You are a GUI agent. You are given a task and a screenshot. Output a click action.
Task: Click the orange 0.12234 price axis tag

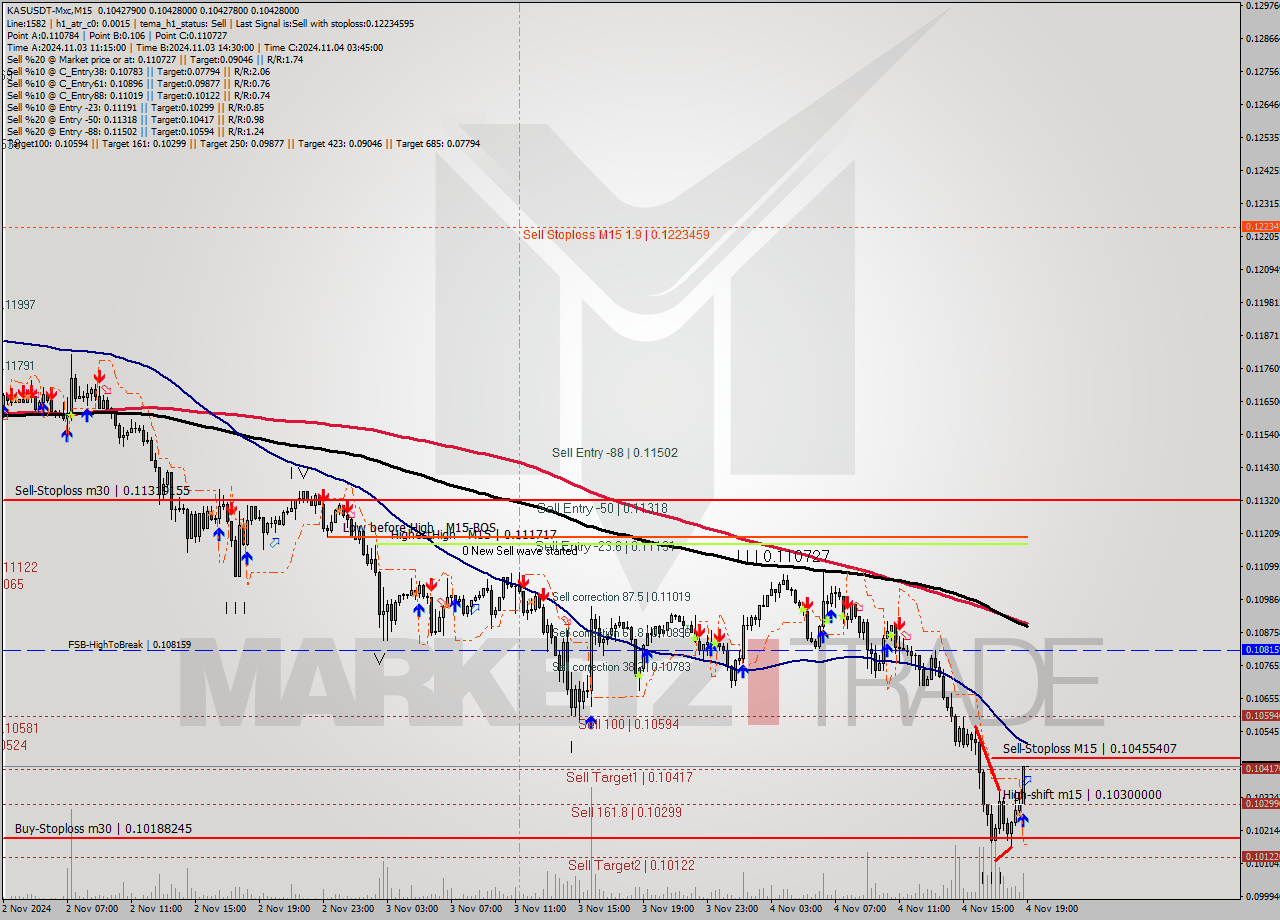pyautogui.click(x=1260, y=227)
